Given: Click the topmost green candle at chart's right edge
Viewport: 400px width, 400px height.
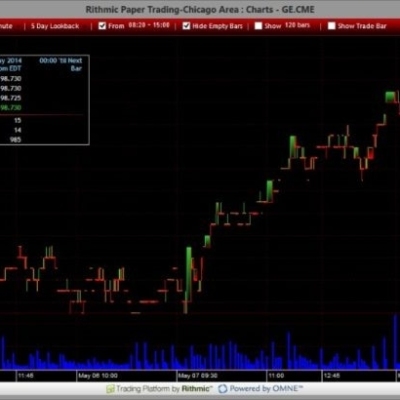Looking at the screenshot, I should tap(390, 97).
